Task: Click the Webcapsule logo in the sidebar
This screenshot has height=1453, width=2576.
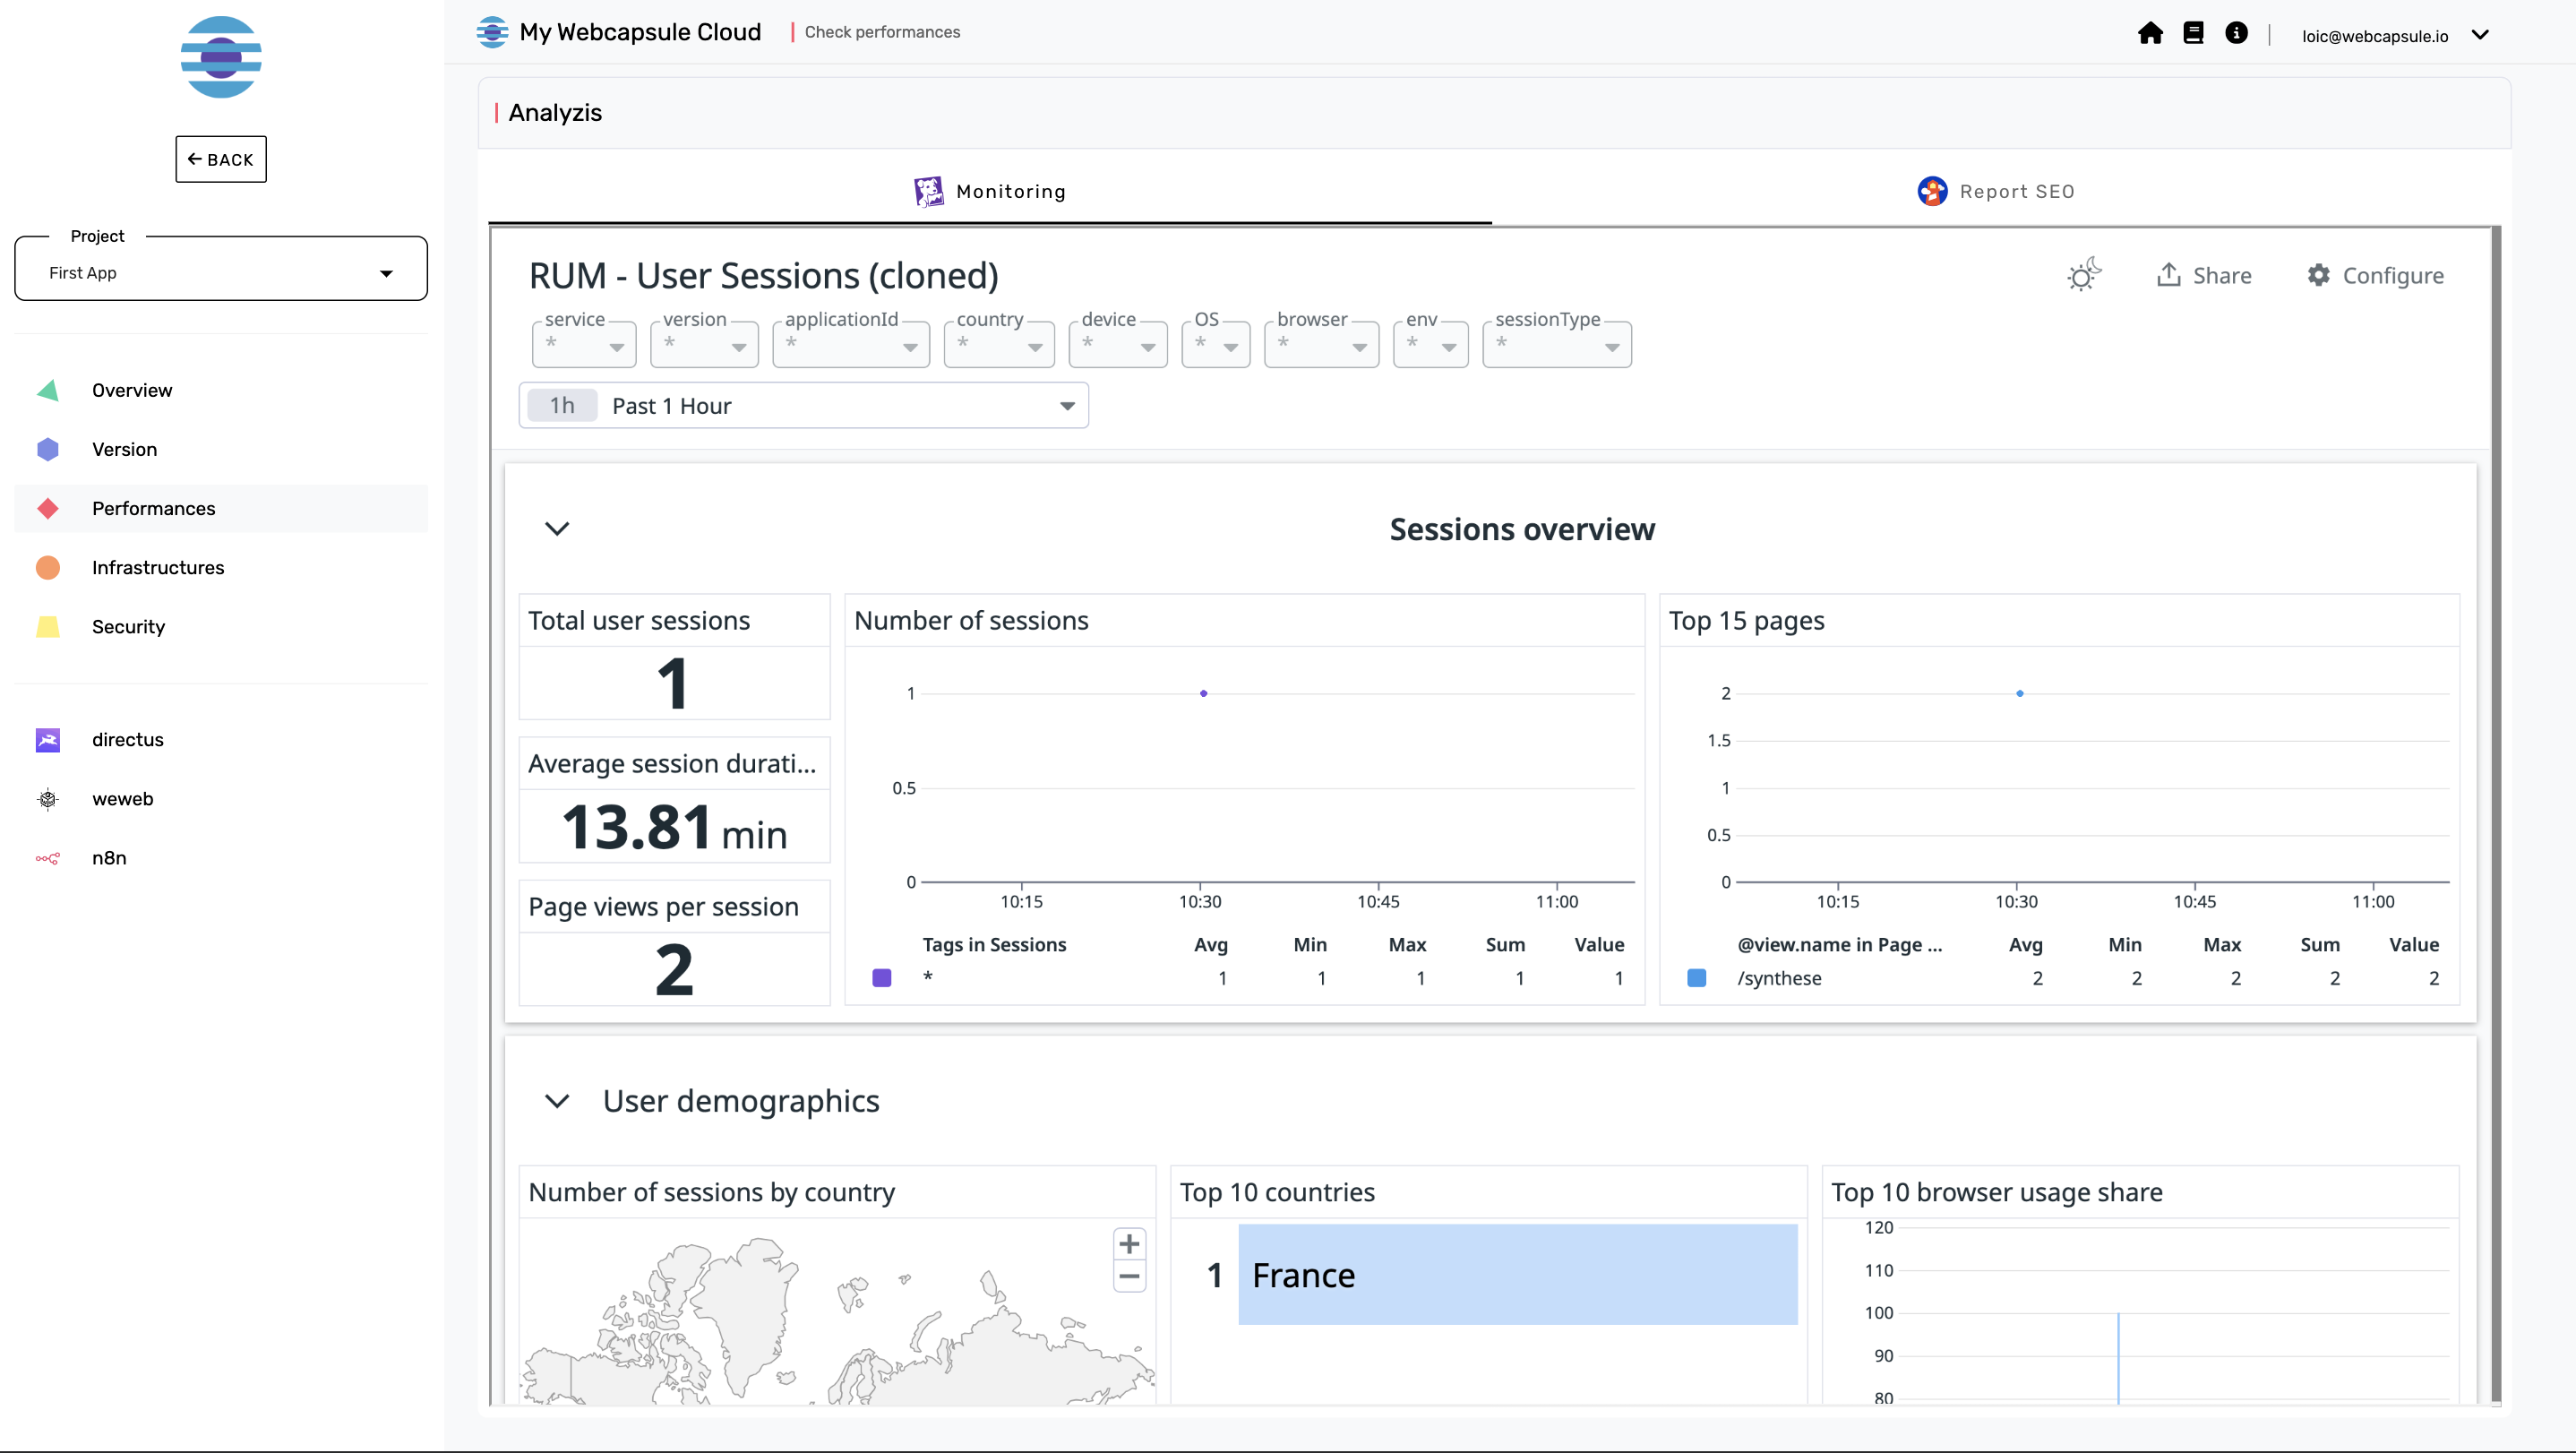Action: pyautogui.click(x=221, y=57)
